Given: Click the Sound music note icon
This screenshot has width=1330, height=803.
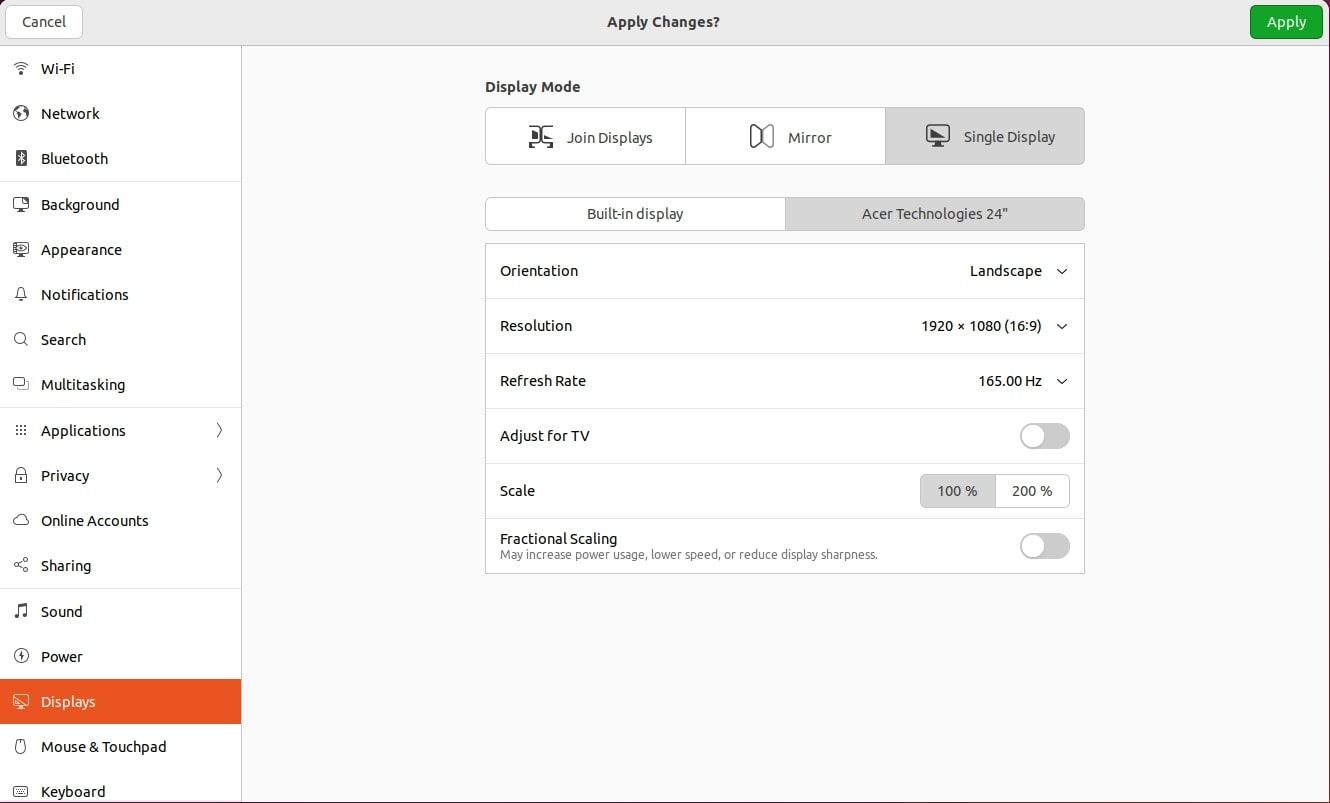Looking at the screenshot, I should (x=21, y=612).
